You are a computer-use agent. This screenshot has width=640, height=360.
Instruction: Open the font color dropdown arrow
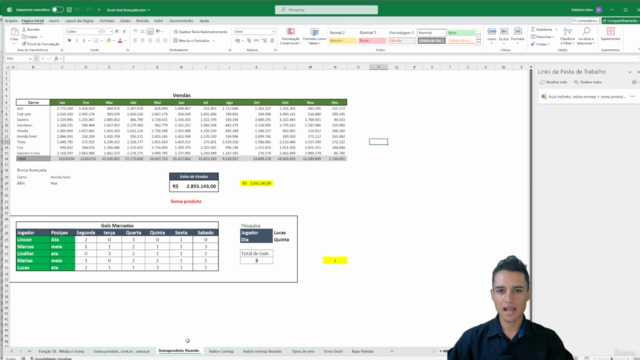pyautogui.click(x=124, y=40)
